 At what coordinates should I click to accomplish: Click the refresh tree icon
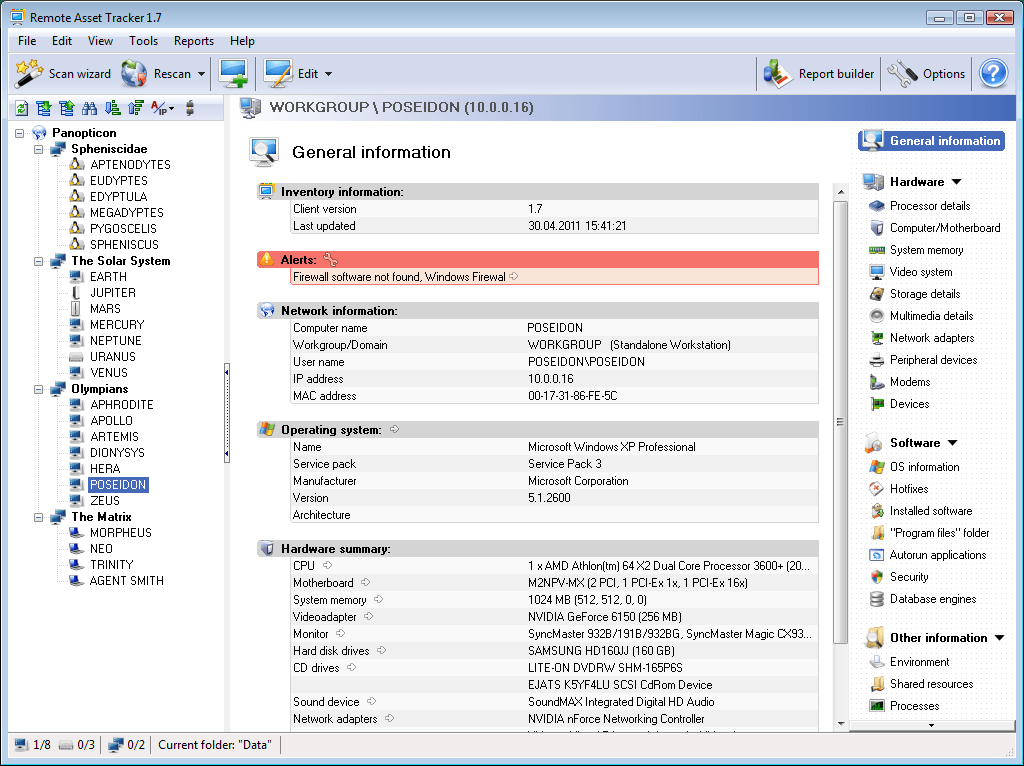[22, 108]
